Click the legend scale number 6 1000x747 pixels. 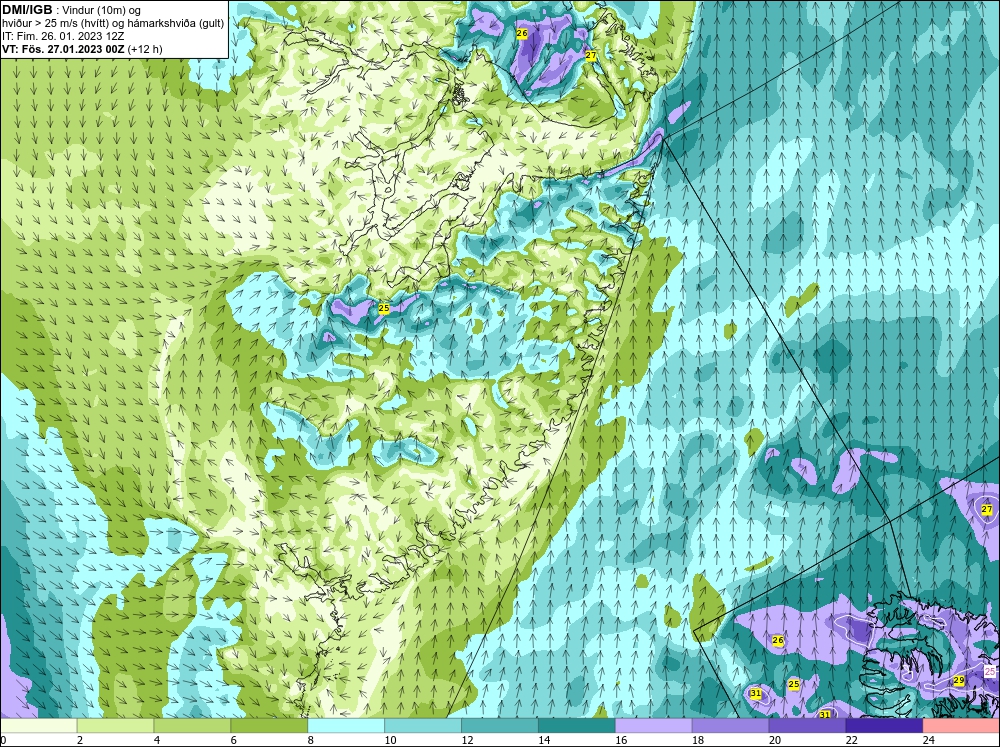click(x=233, y=740)
